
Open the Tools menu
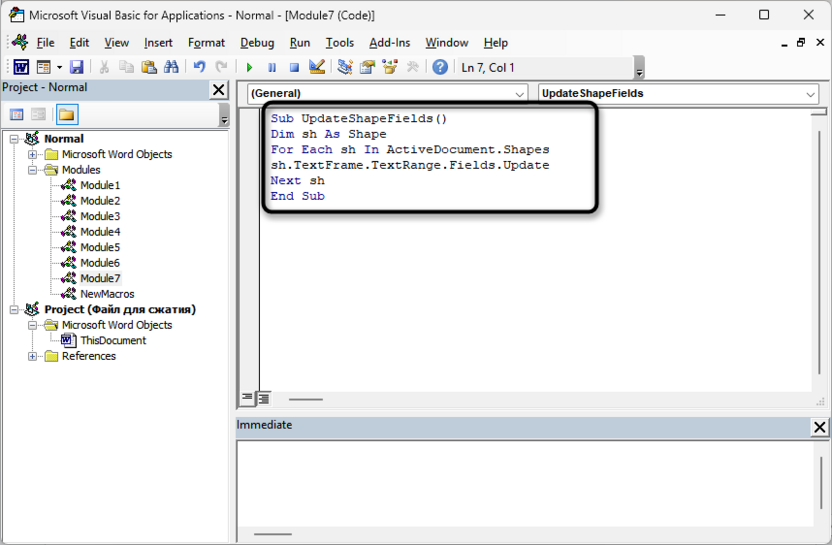click(x=340, y=43)
